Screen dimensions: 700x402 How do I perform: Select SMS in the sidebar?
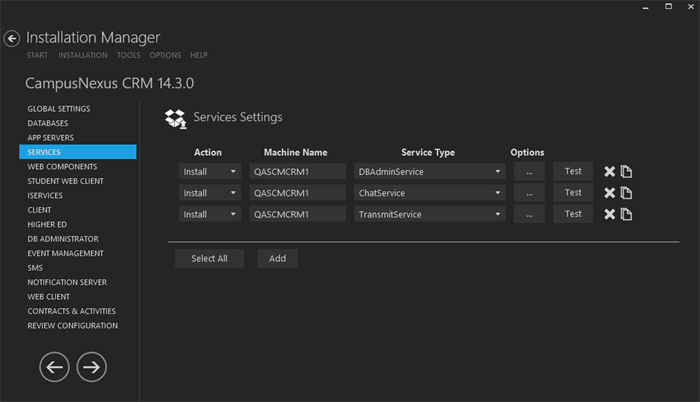coord(35,268)
